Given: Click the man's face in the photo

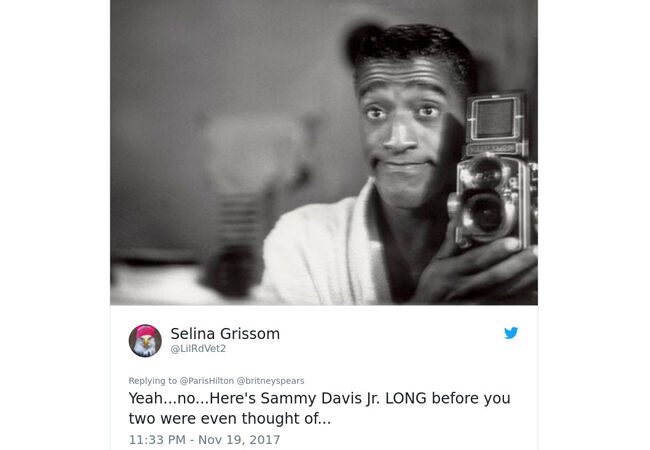Looking at the screenshot, I should click(x=404, y=133).
